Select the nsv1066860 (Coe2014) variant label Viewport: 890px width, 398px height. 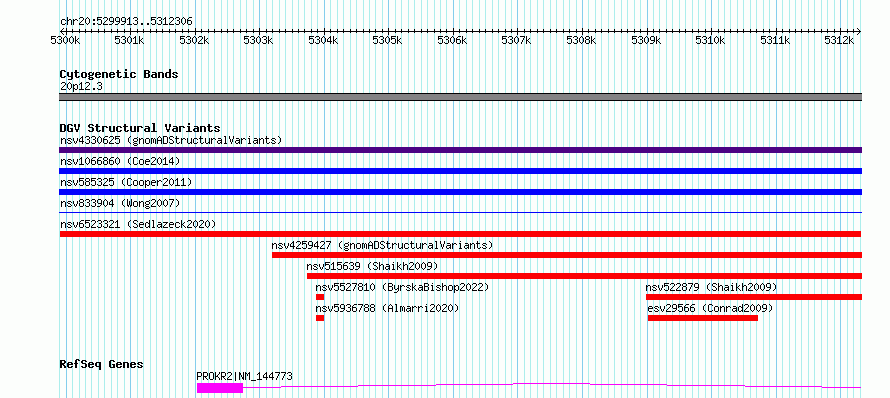coord(120,161)
